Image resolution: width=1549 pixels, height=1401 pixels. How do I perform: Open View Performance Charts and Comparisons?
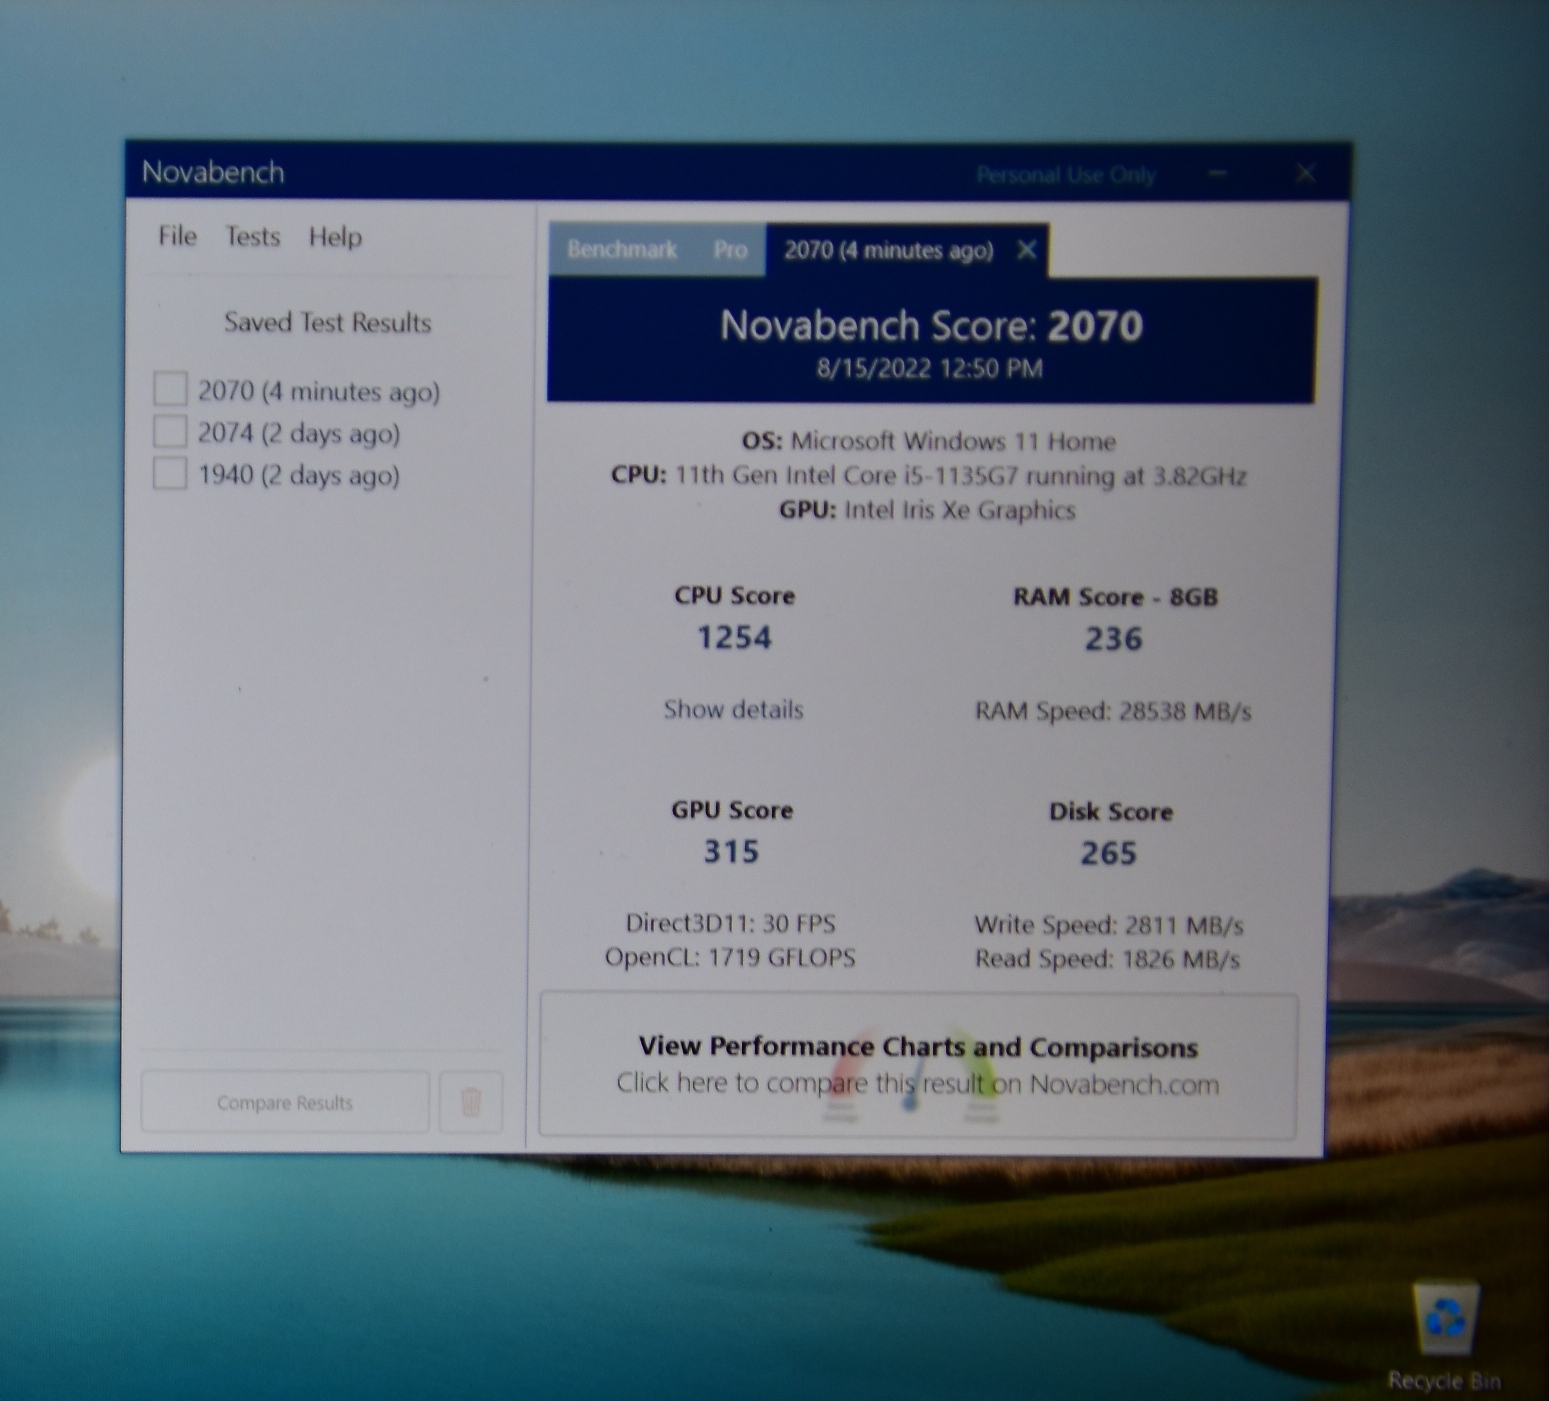tap(918, 1065)
